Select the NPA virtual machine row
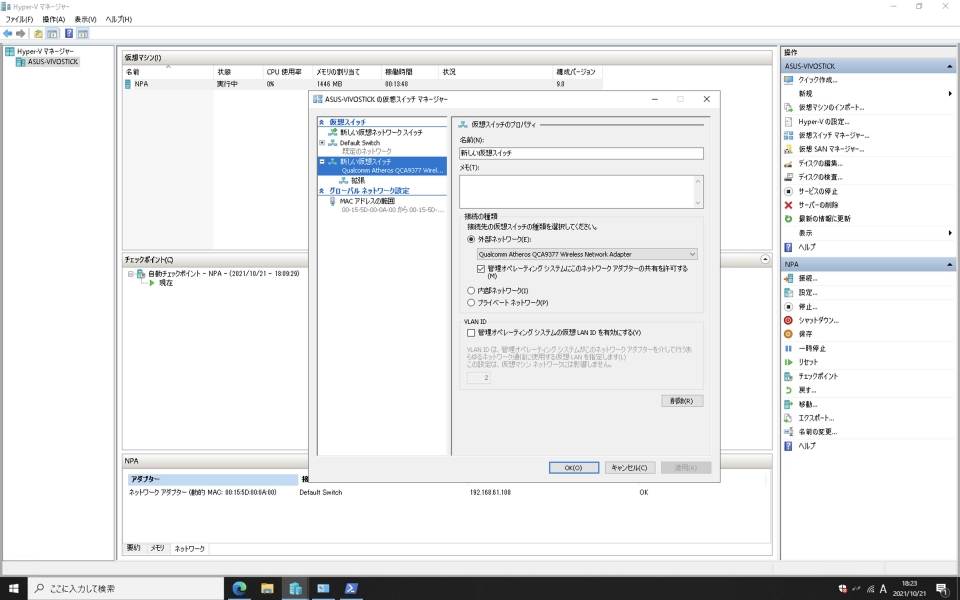 (x=362, y=84)
